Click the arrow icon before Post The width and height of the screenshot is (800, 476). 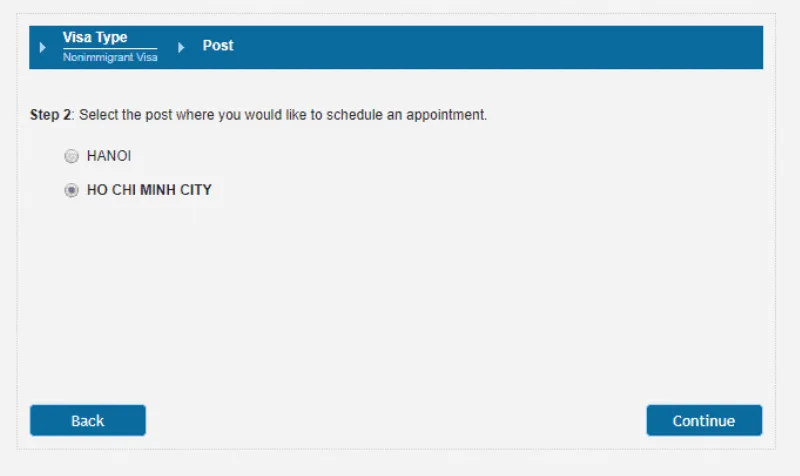point(181,47)
